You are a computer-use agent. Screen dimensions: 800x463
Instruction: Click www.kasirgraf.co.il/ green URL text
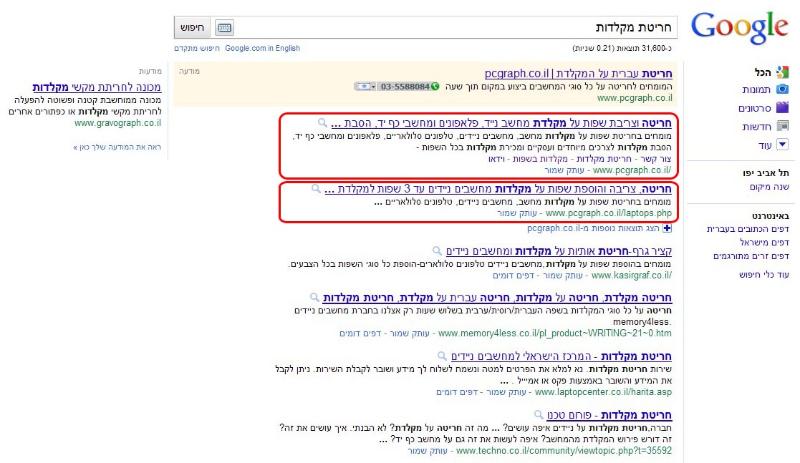pyautogui.click(x=632, y=275)
